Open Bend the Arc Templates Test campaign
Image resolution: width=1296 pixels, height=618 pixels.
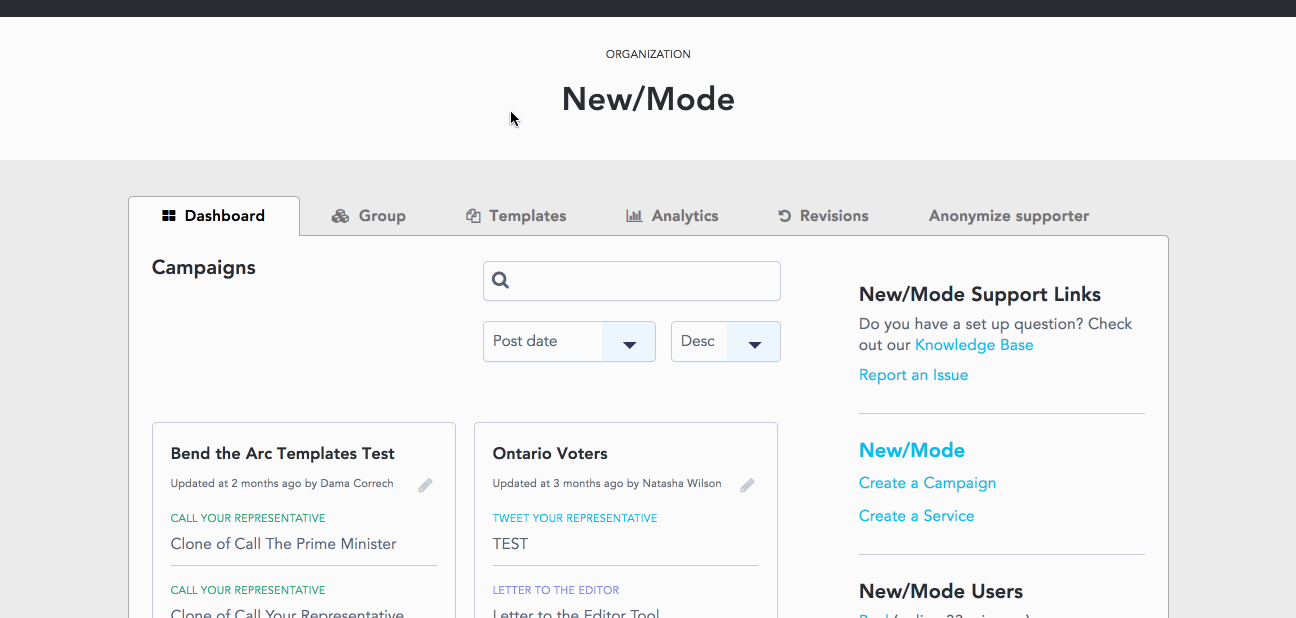tap(283, 454)
